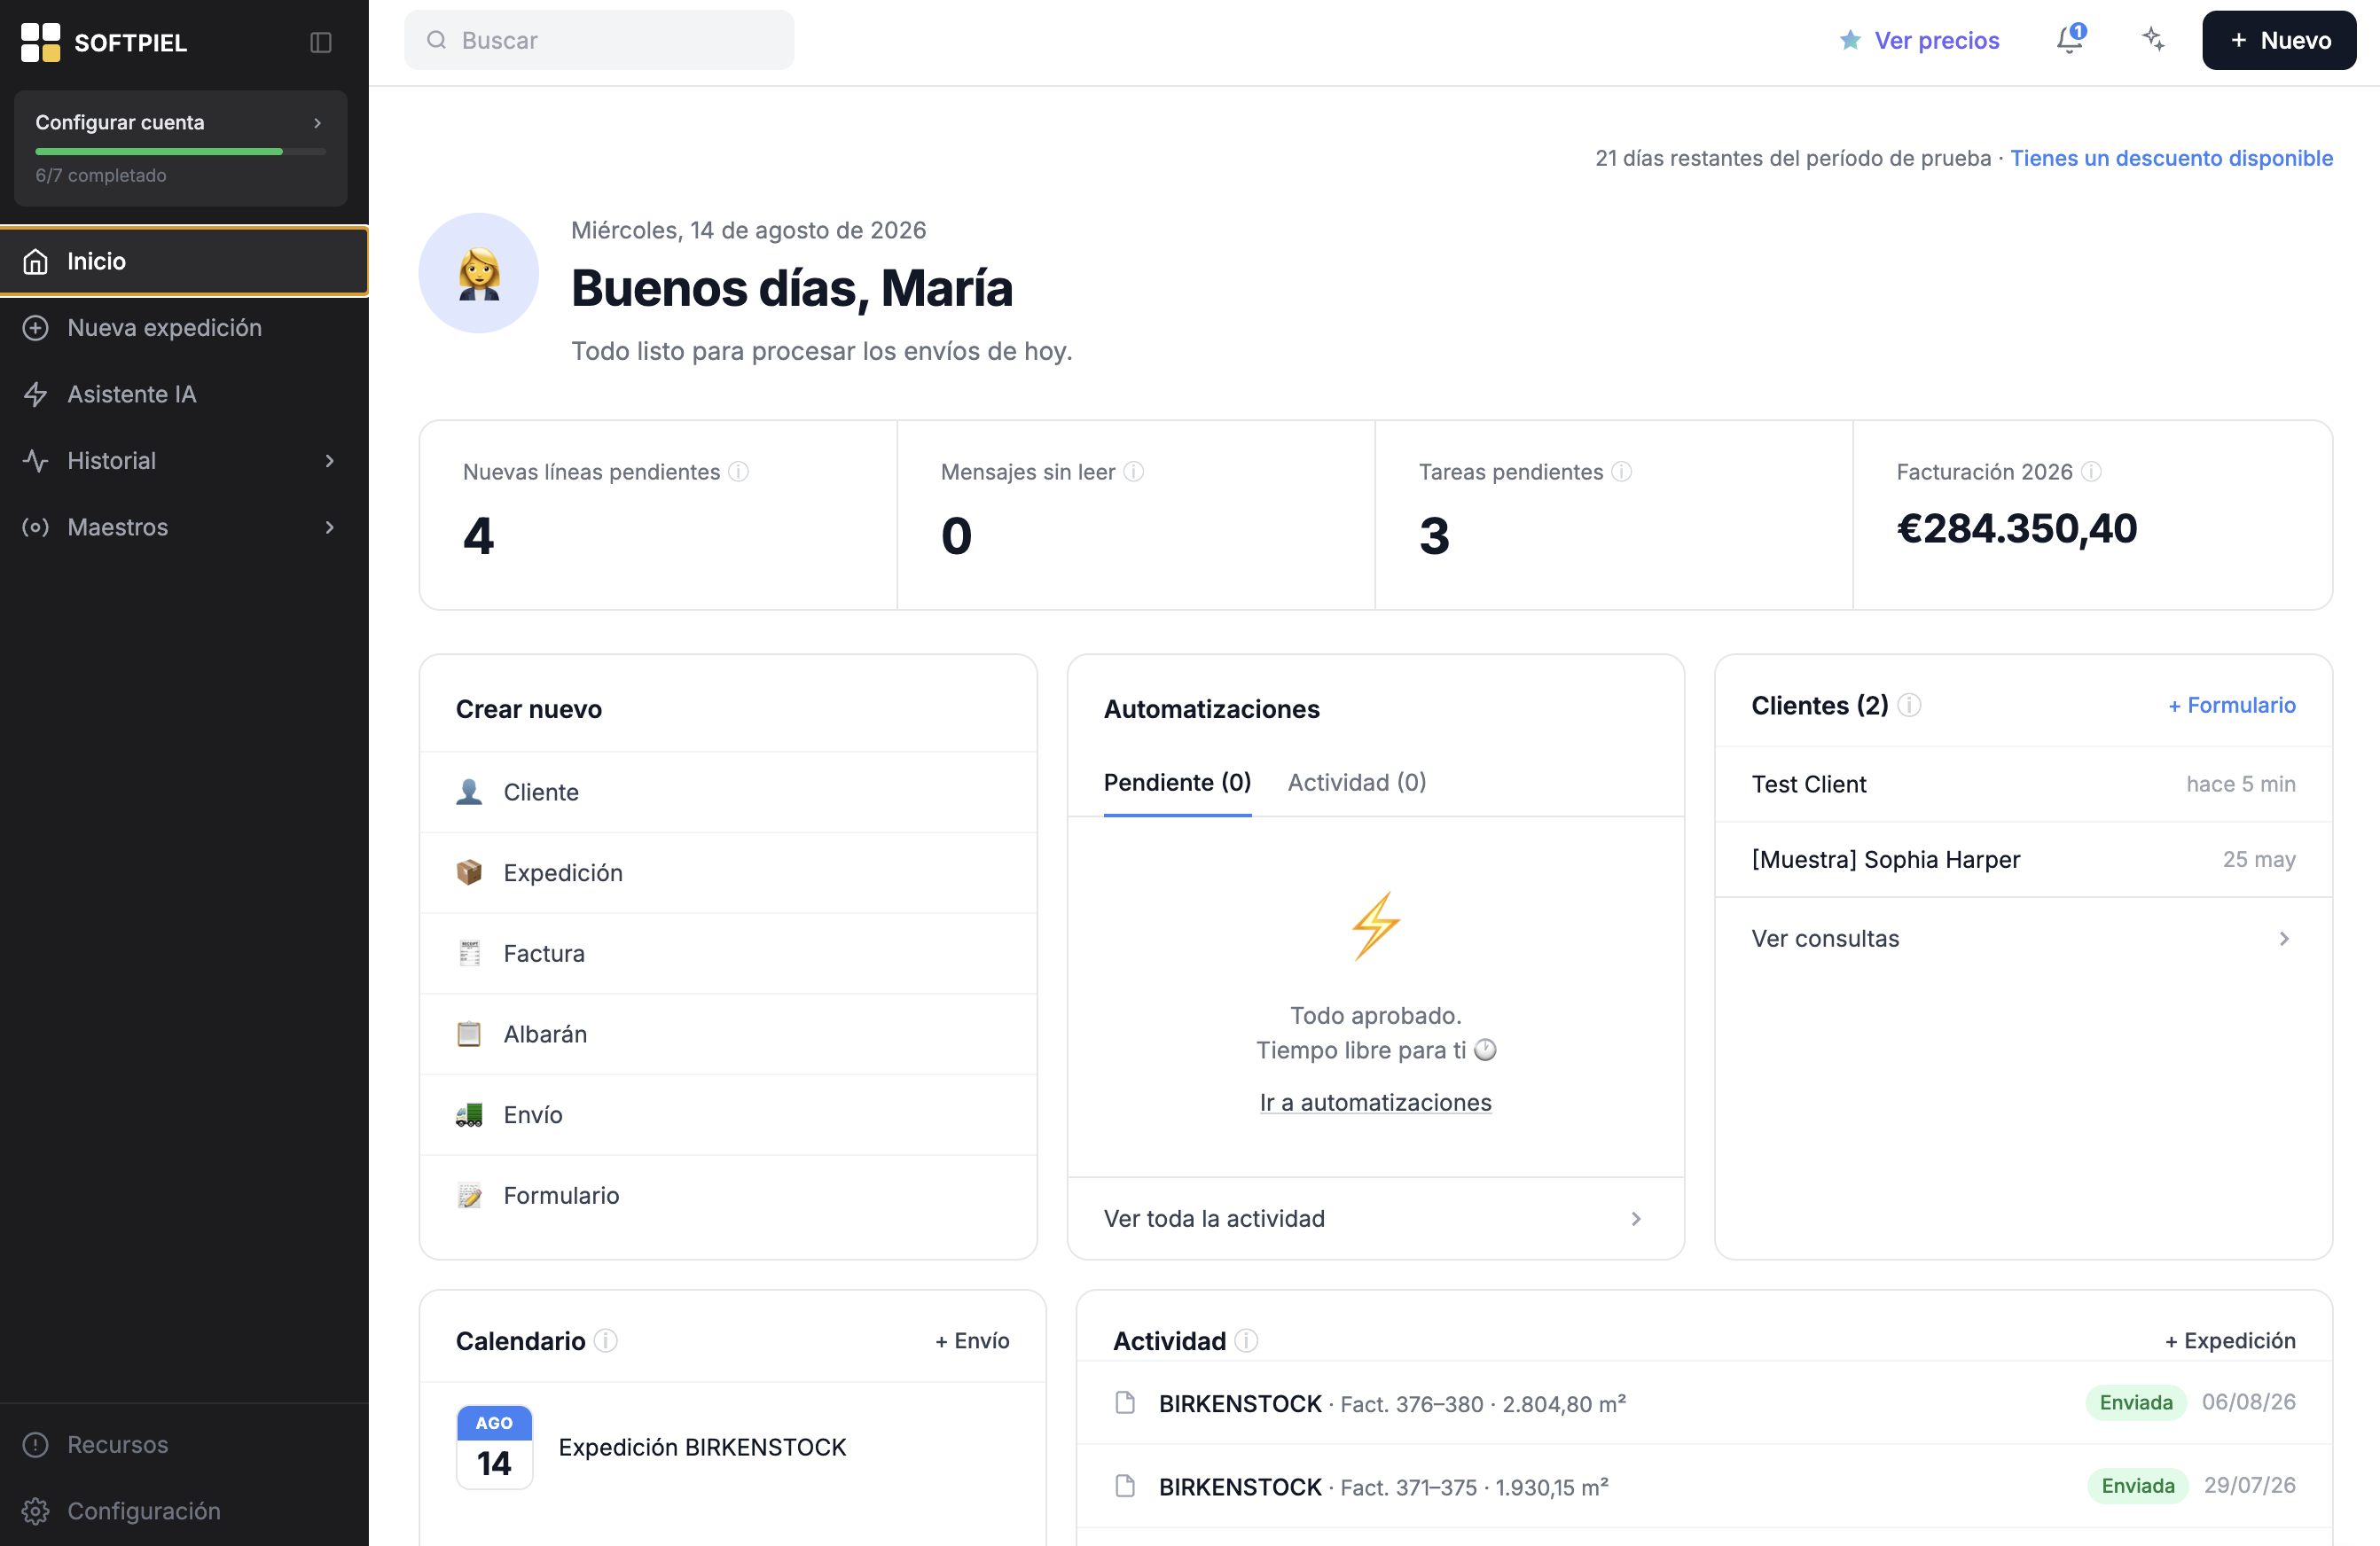
Task: Open Configuración in sidebar
Action: 184,1510
